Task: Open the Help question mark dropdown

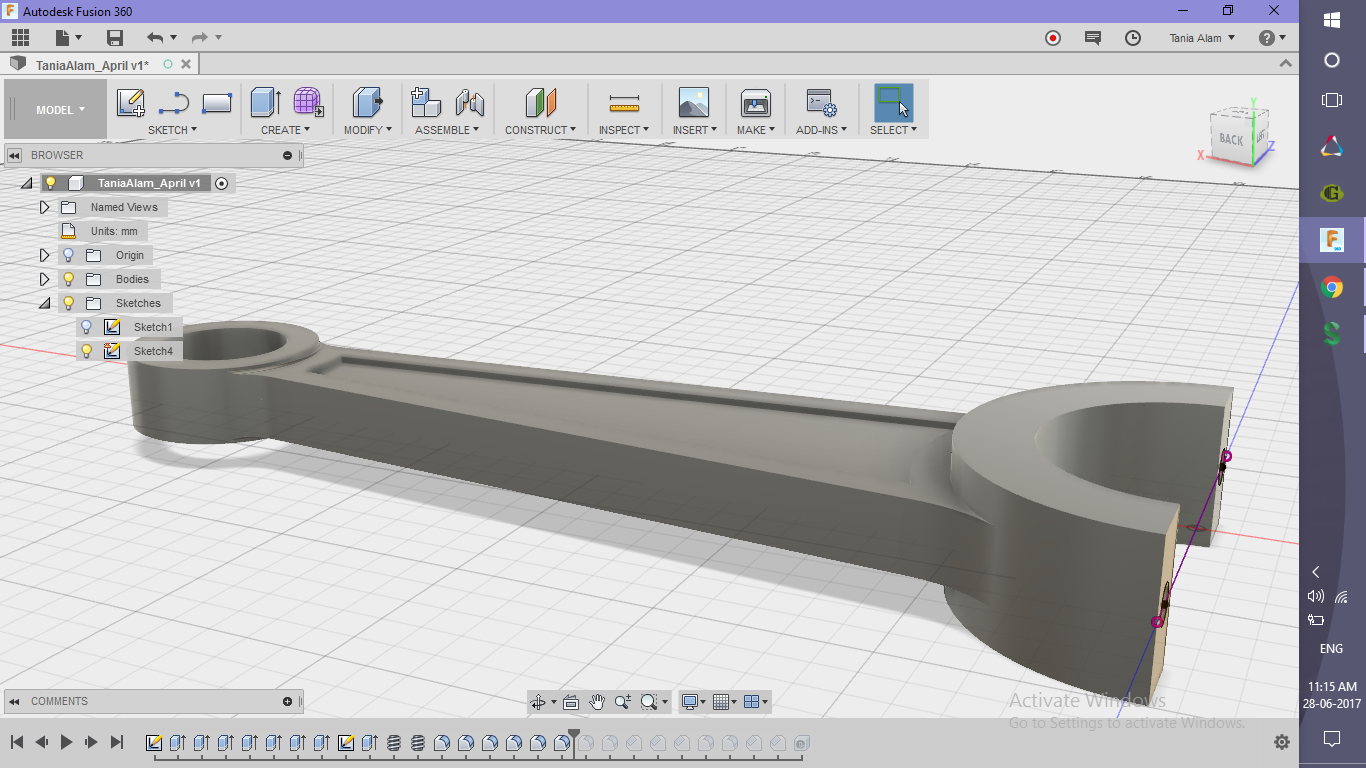Action: [1272, 38]
